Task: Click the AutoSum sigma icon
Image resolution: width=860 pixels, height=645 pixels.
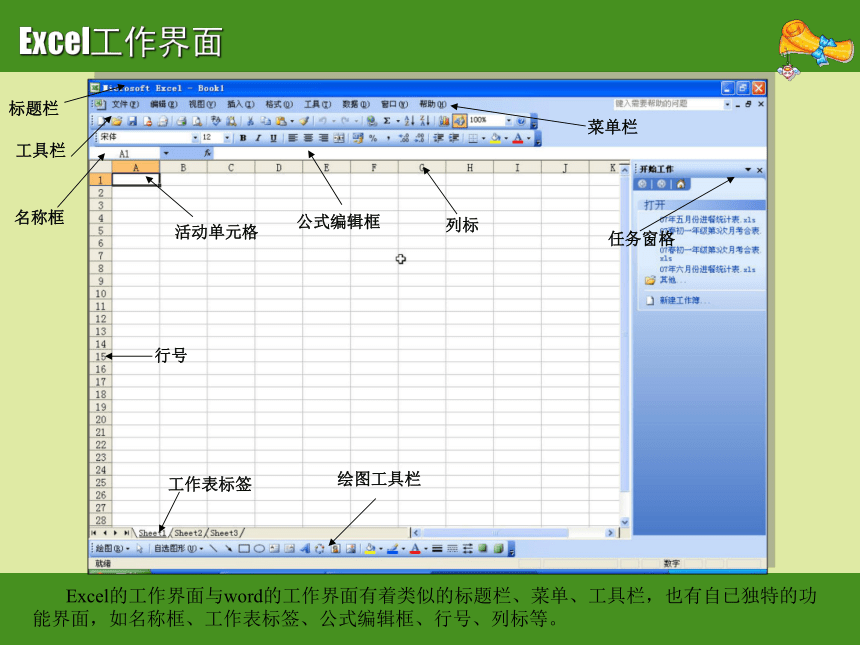Action: click(x=387, y=121)
